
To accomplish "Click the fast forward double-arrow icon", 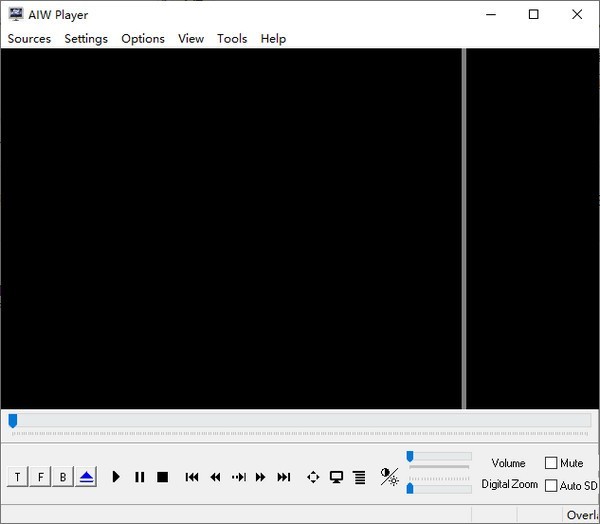I will 261,477.
